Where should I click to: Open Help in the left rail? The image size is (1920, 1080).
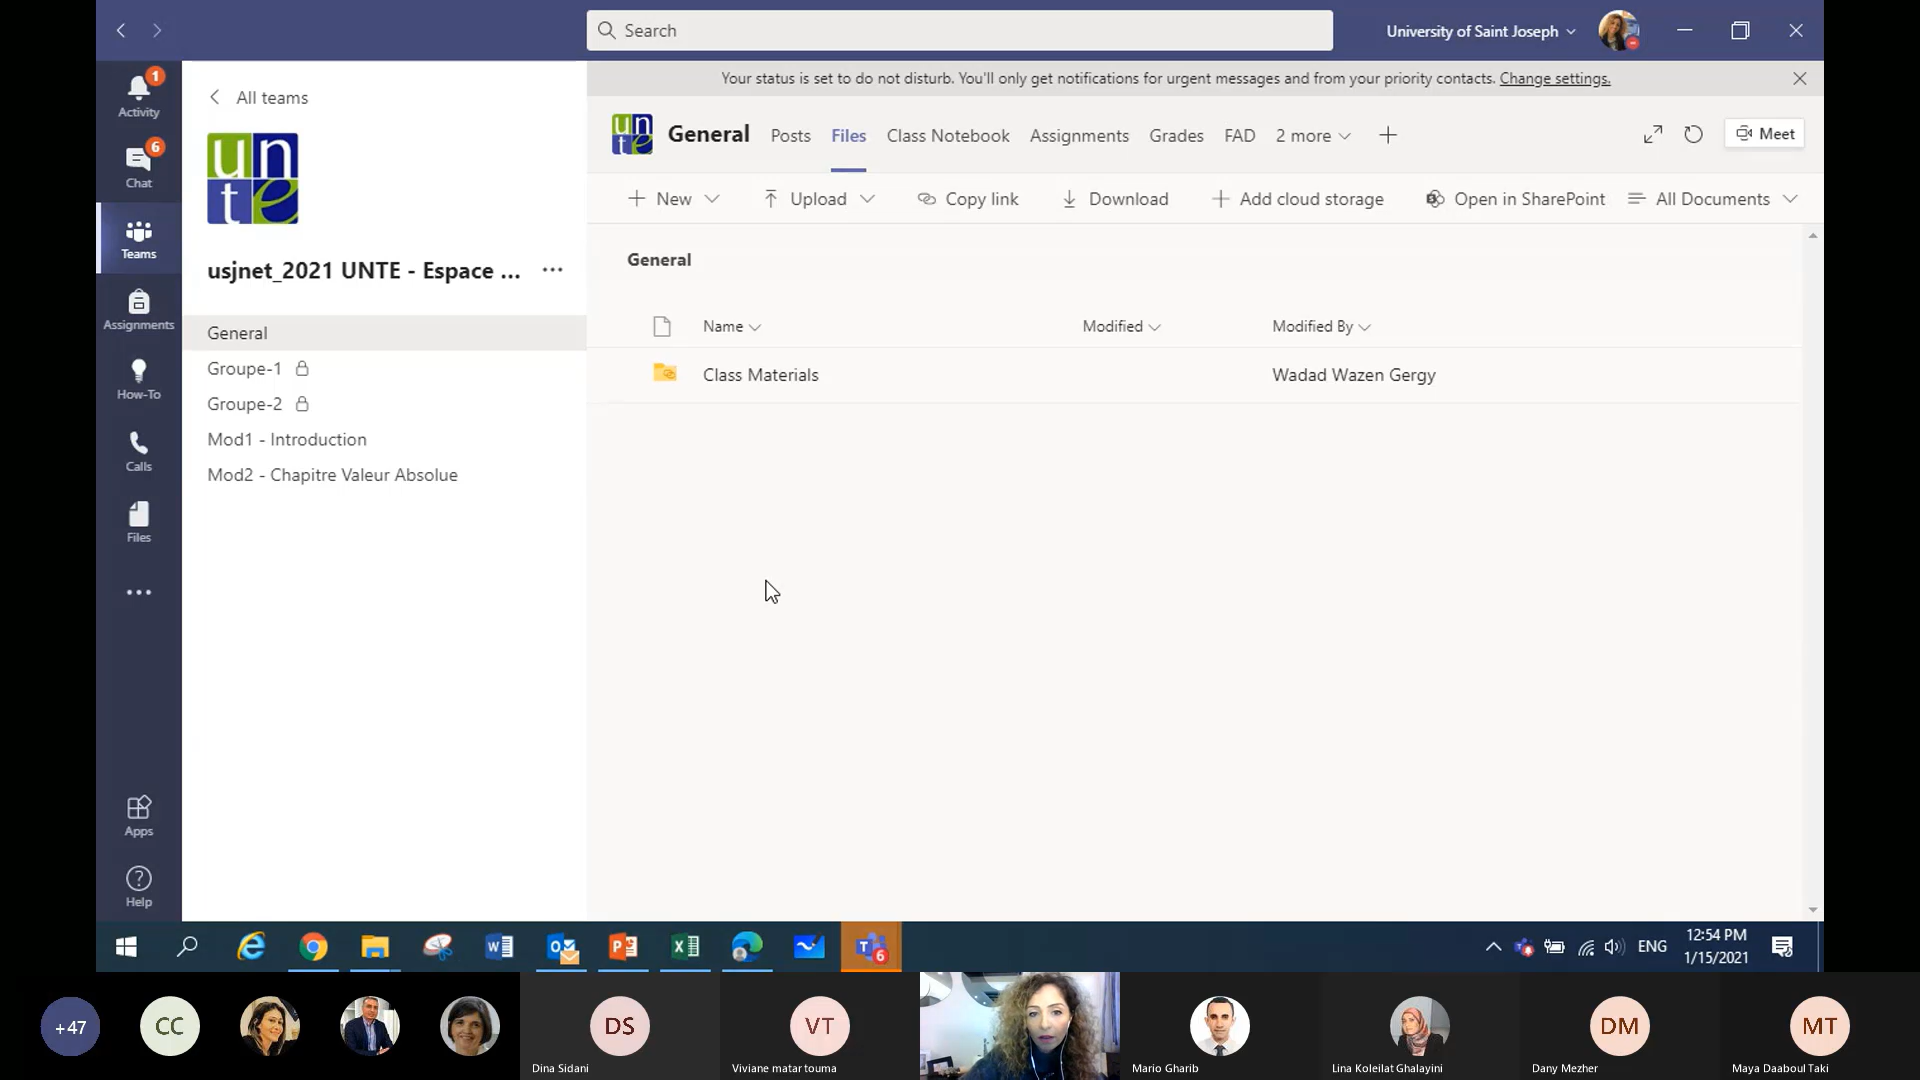139,887
